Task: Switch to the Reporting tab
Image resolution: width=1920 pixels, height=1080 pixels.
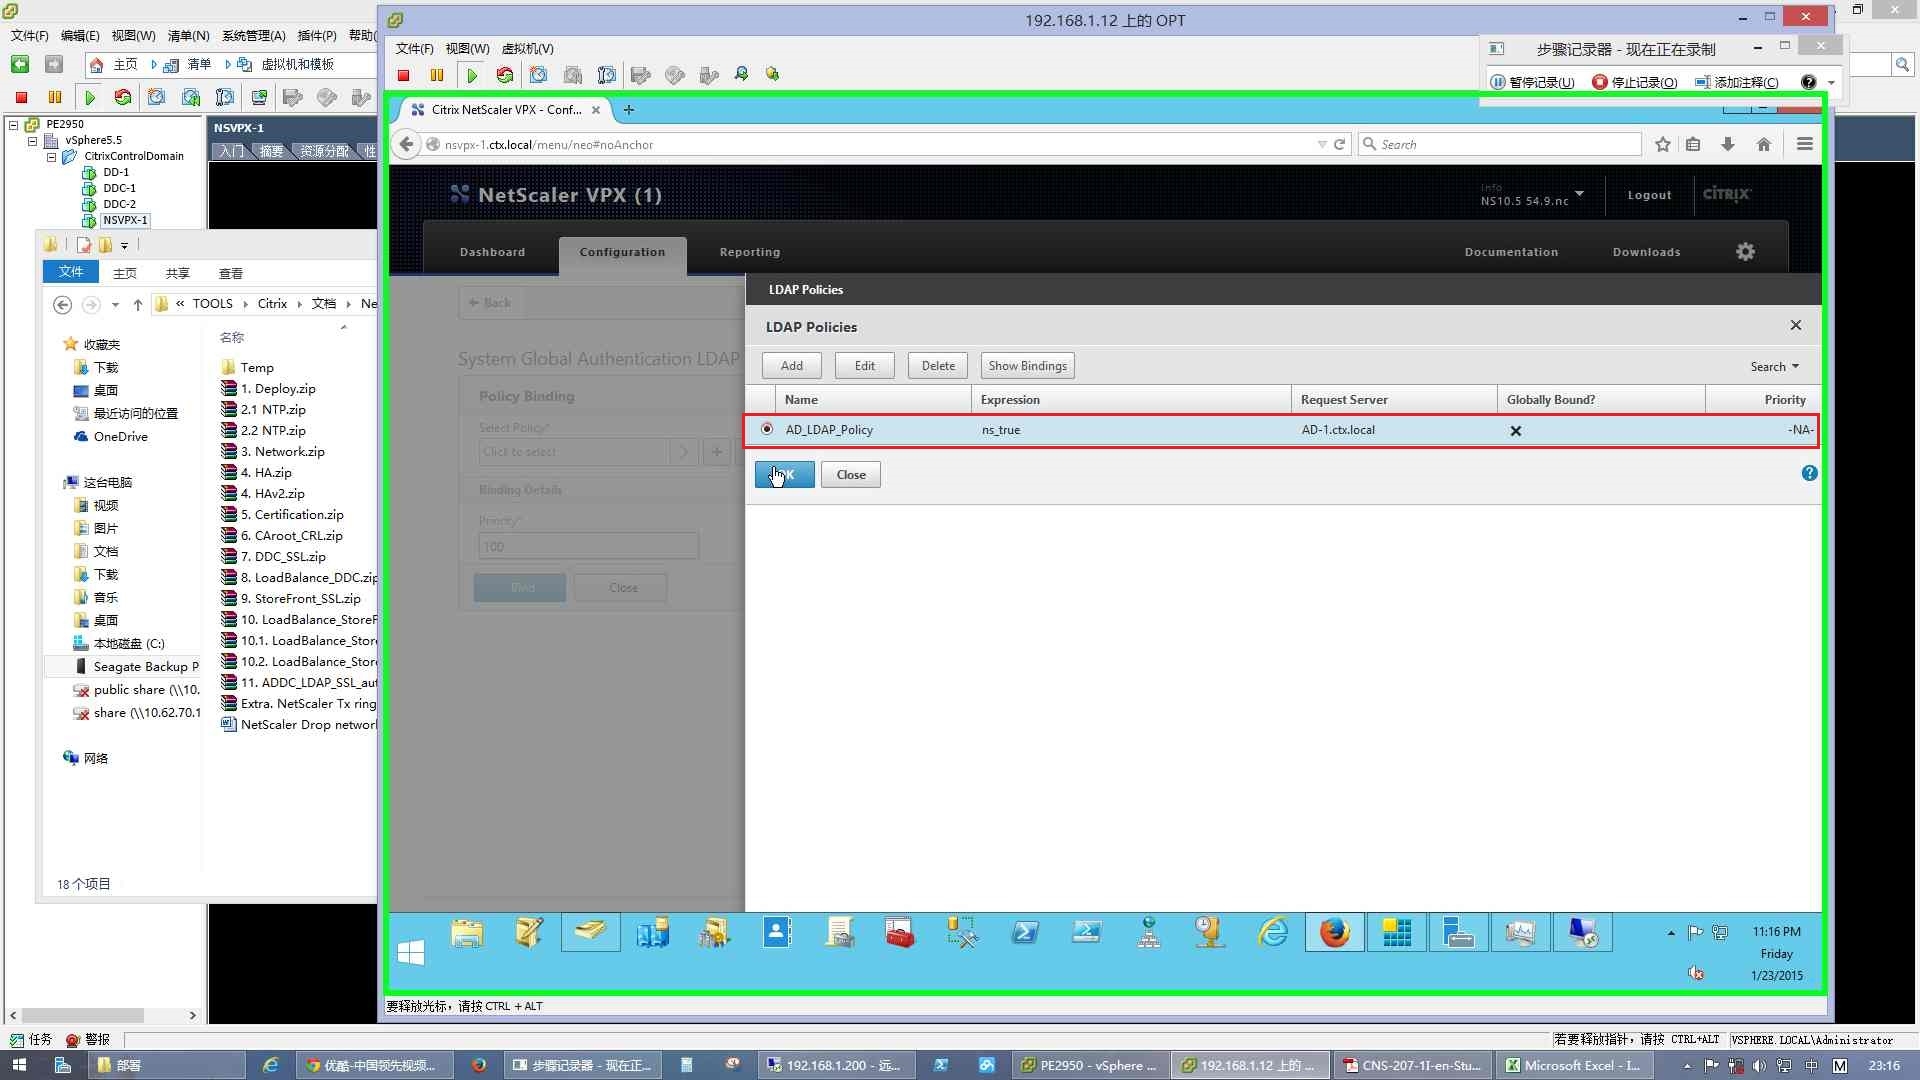Action: tap(749, 252)
